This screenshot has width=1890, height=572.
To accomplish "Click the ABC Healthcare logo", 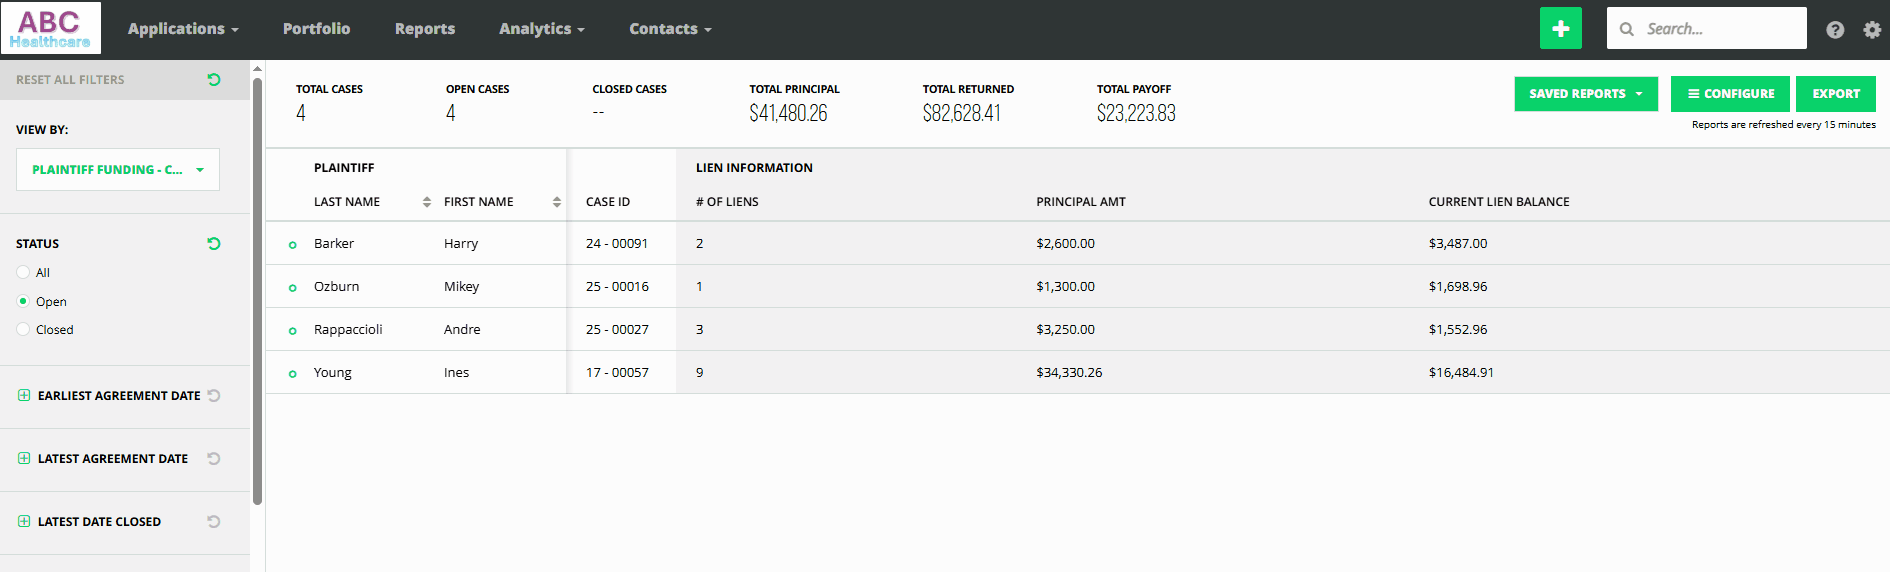I will [51, 28].
